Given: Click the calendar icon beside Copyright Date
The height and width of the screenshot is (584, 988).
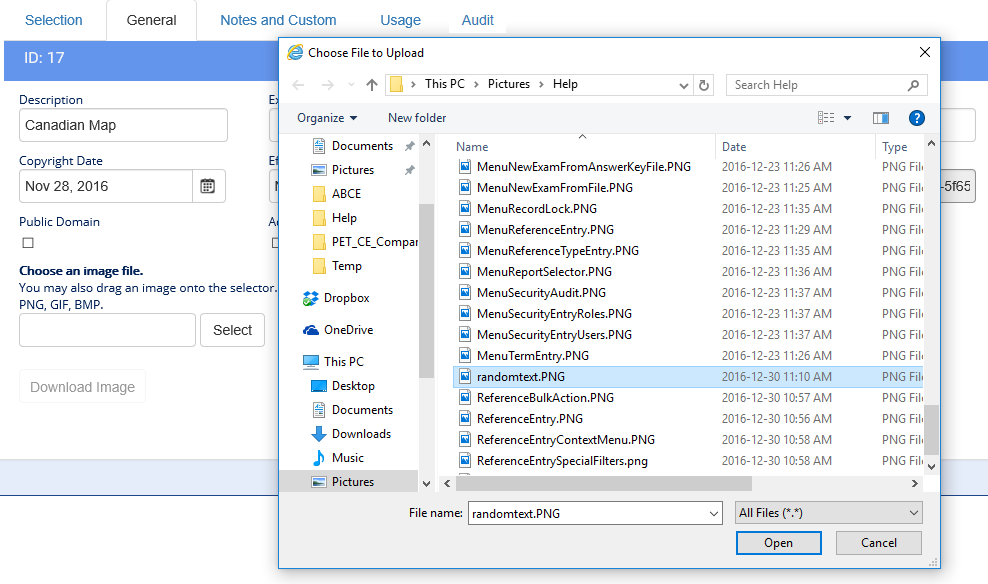Looking at the screenshot, I should pyautogui.click(x=208, y=186).
